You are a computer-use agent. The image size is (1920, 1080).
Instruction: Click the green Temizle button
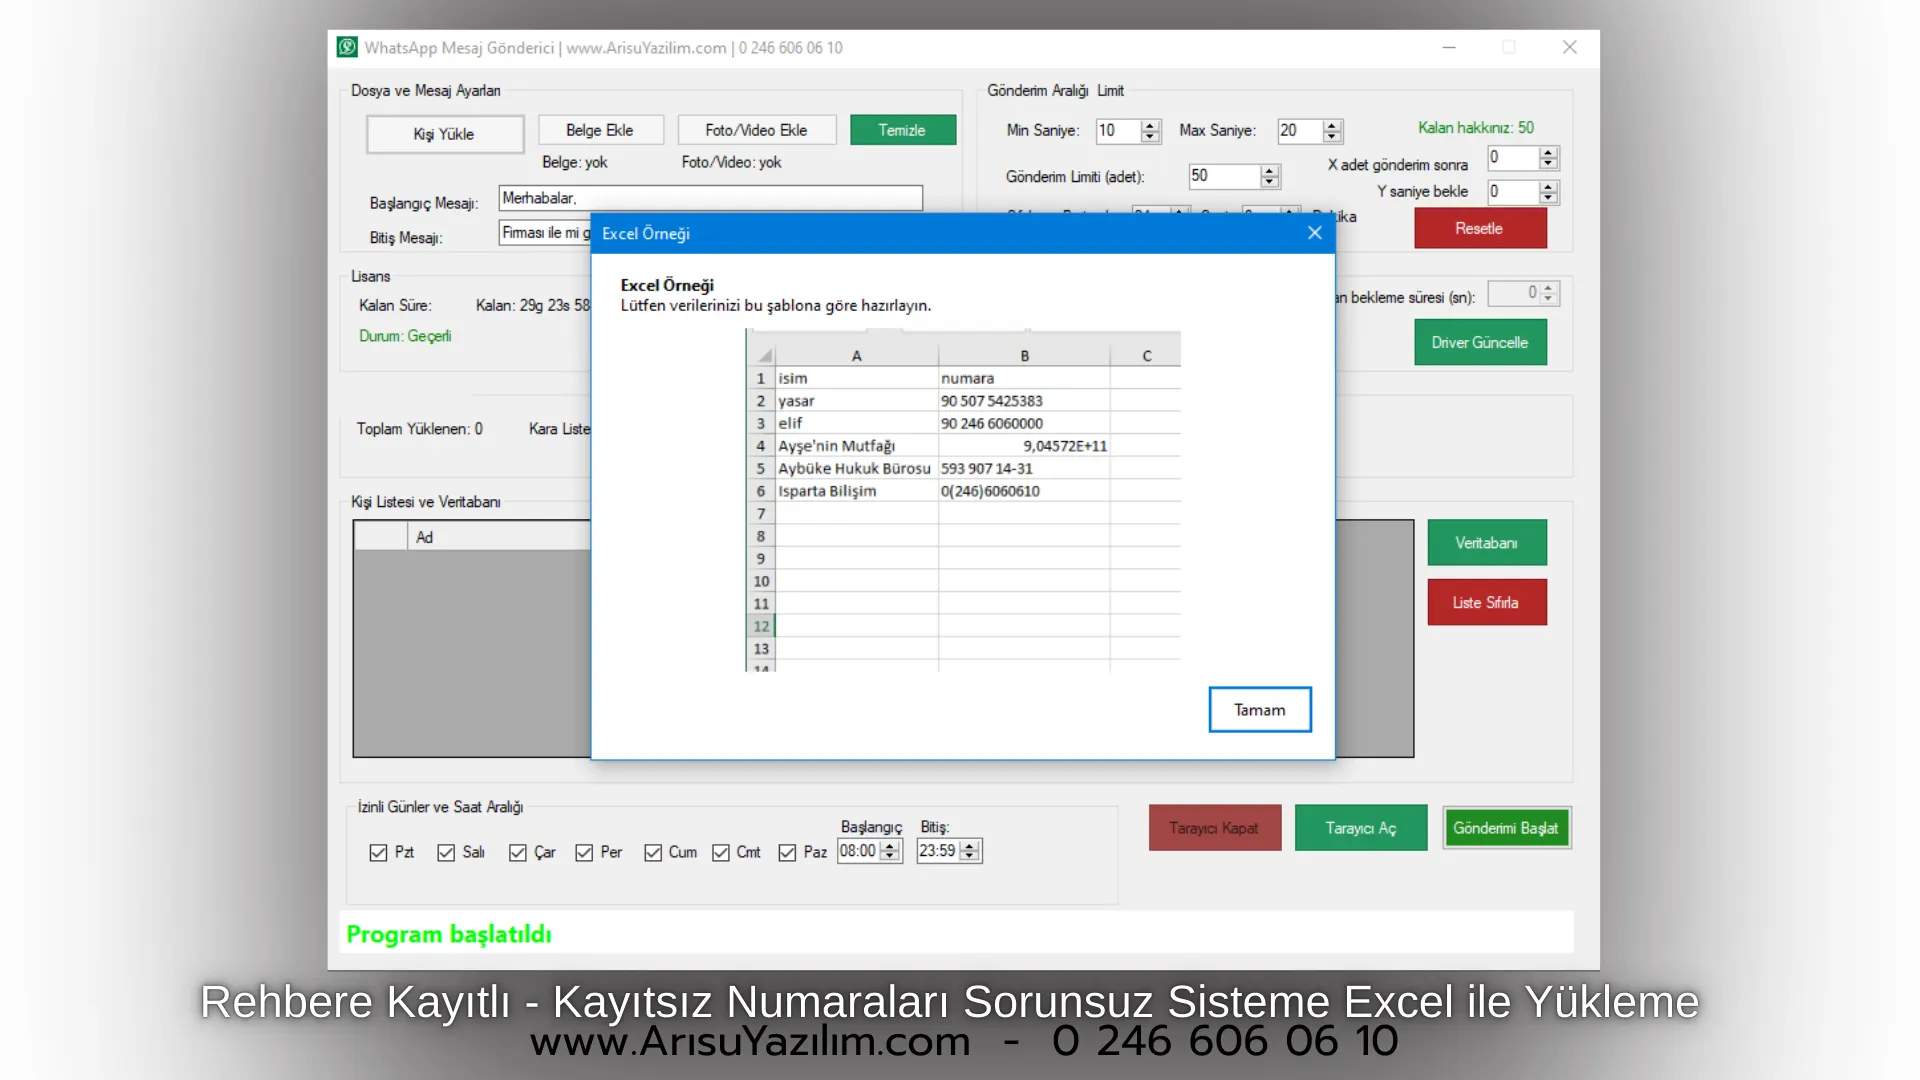[x=902, y=130]
